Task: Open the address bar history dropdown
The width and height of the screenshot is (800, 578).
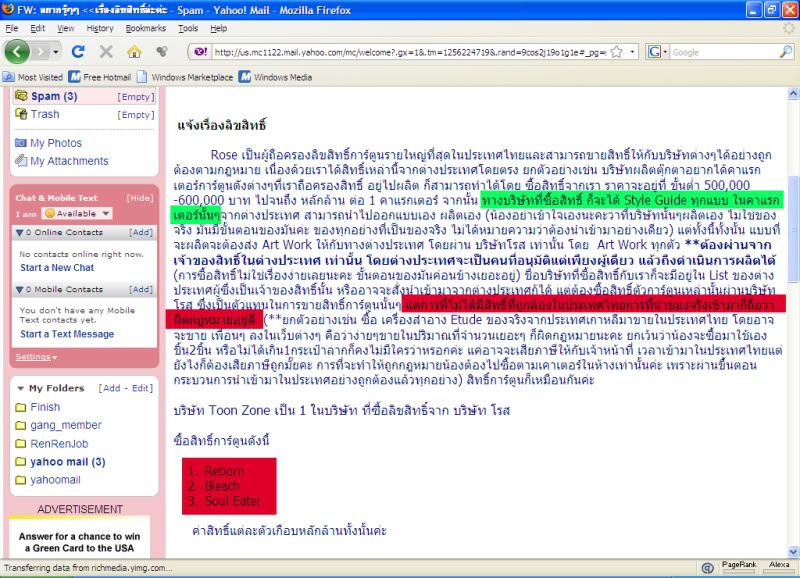Action: tap(632, 52)
